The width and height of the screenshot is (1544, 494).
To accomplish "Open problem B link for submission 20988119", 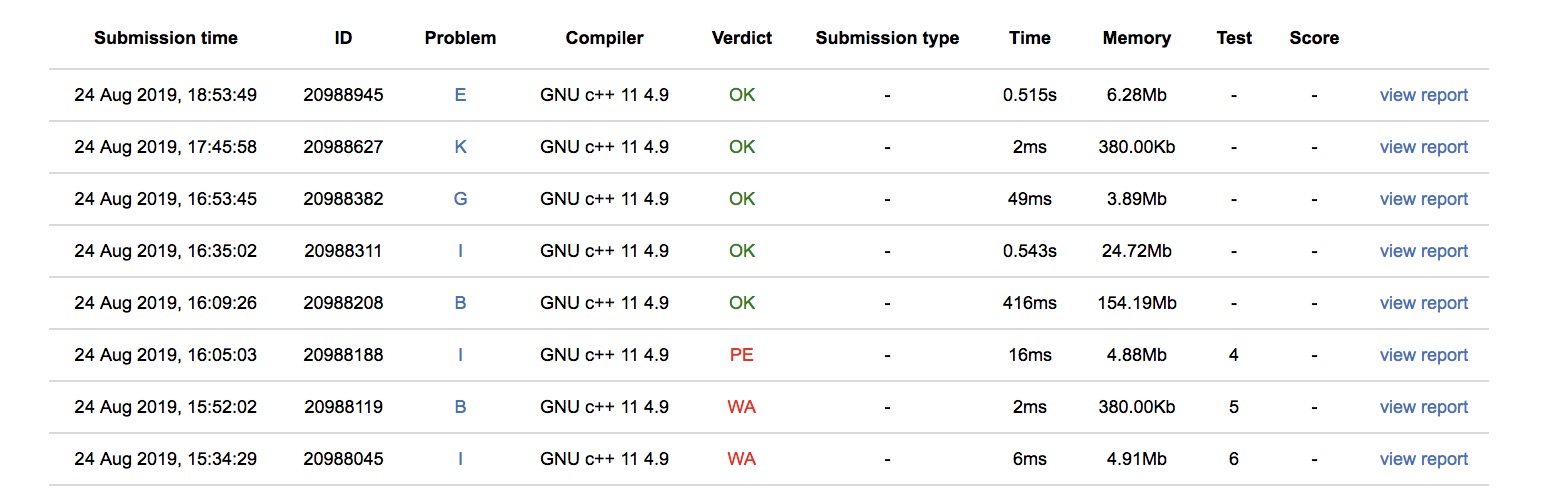I will pyautogui.click(x=460, y=407).
